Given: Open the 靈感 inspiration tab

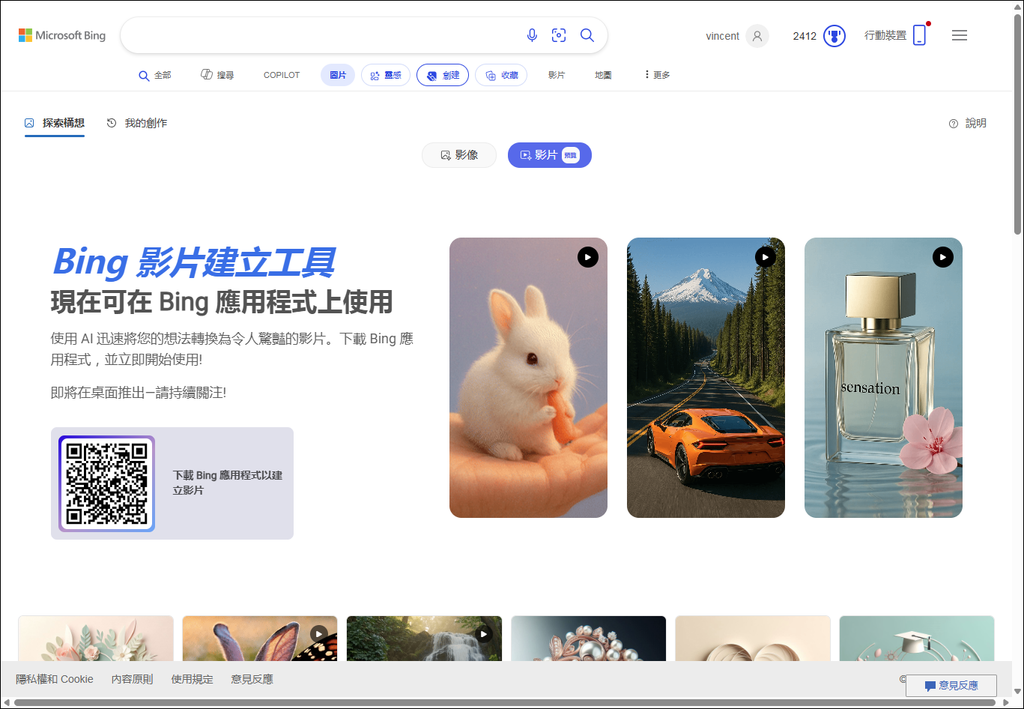Looking at the screenshot, I should coord(385,75).
